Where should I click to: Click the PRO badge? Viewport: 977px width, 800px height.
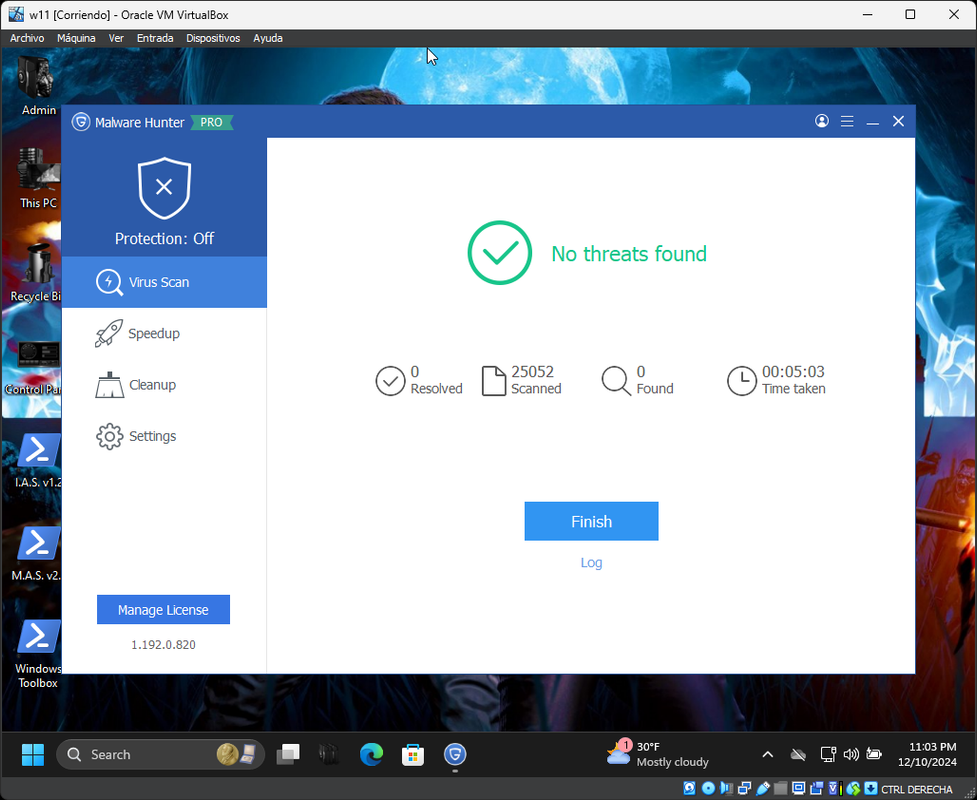pos(211,122)
